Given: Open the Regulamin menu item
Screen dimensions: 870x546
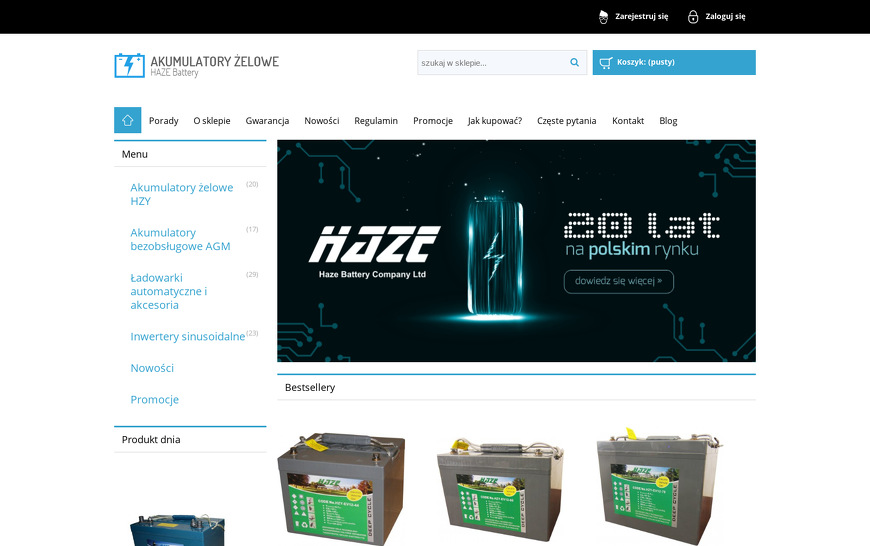Looking at the screenshot, I should (376, 120).
